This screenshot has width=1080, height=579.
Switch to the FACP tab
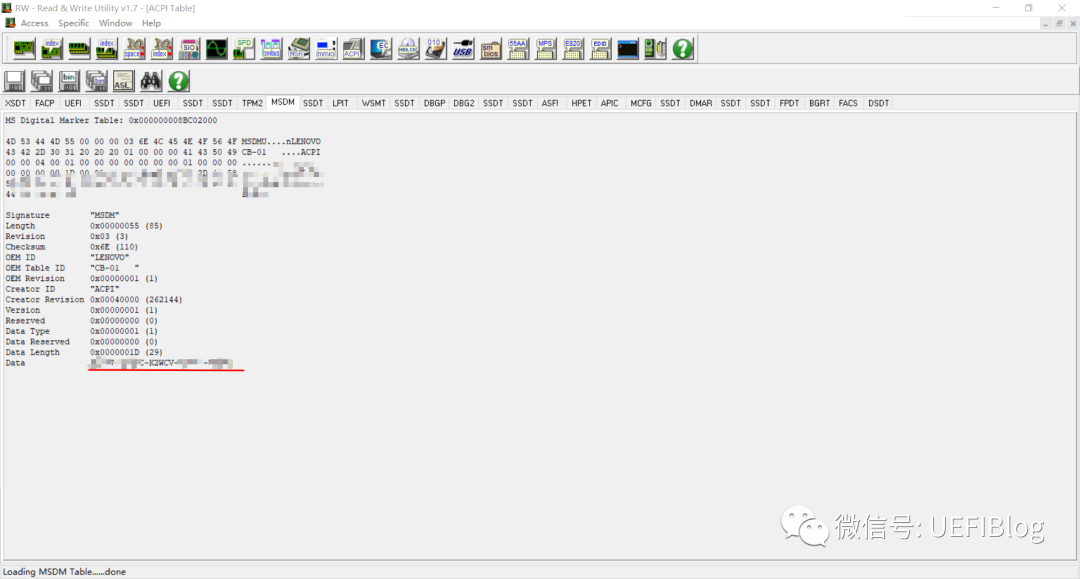(45, 103)
